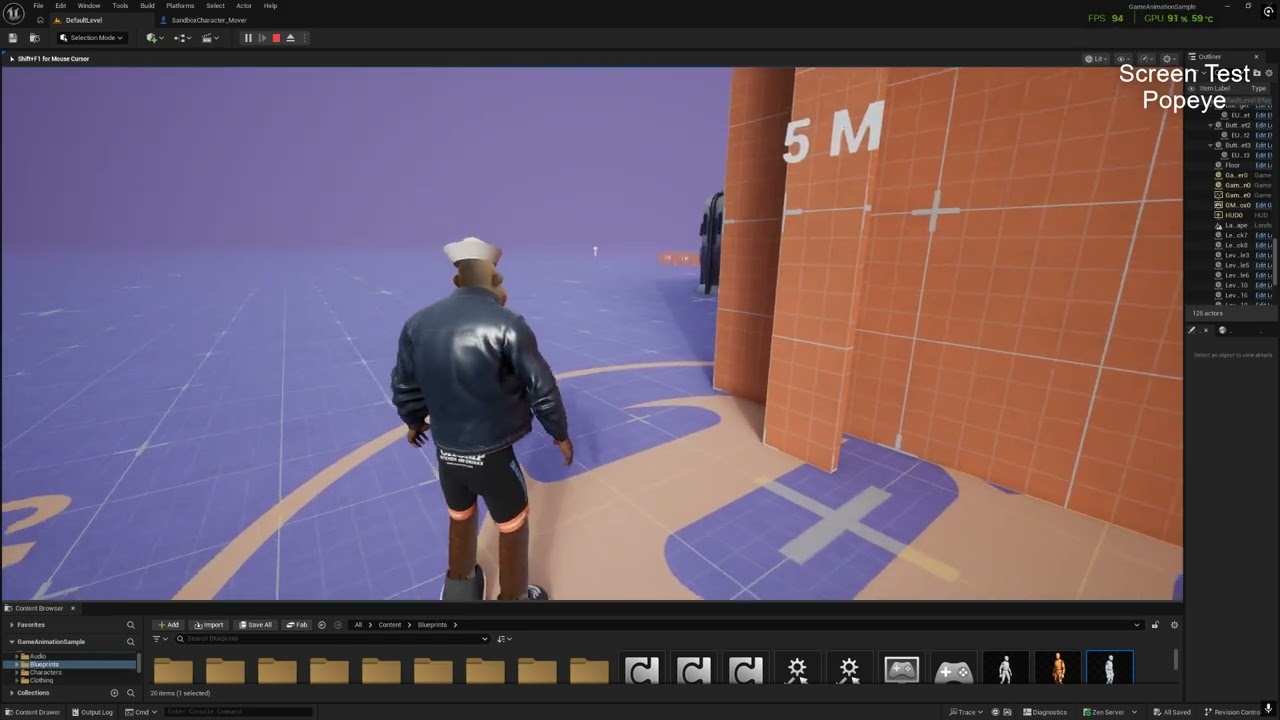The height and width of the screenshot is (720, 1280).
Task: Close the Content Browser tab
Action: point(72,608)
